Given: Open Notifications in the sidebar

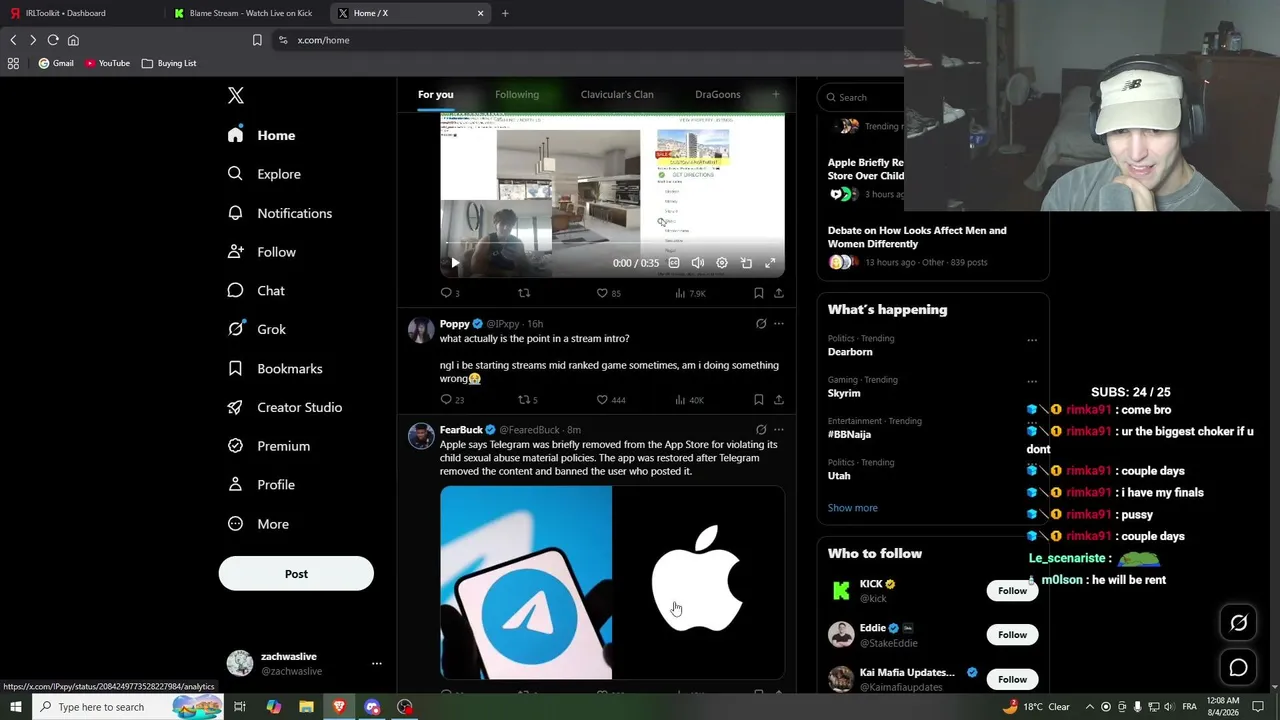Looking at the screenshot, I should click(x=280, y=213).
